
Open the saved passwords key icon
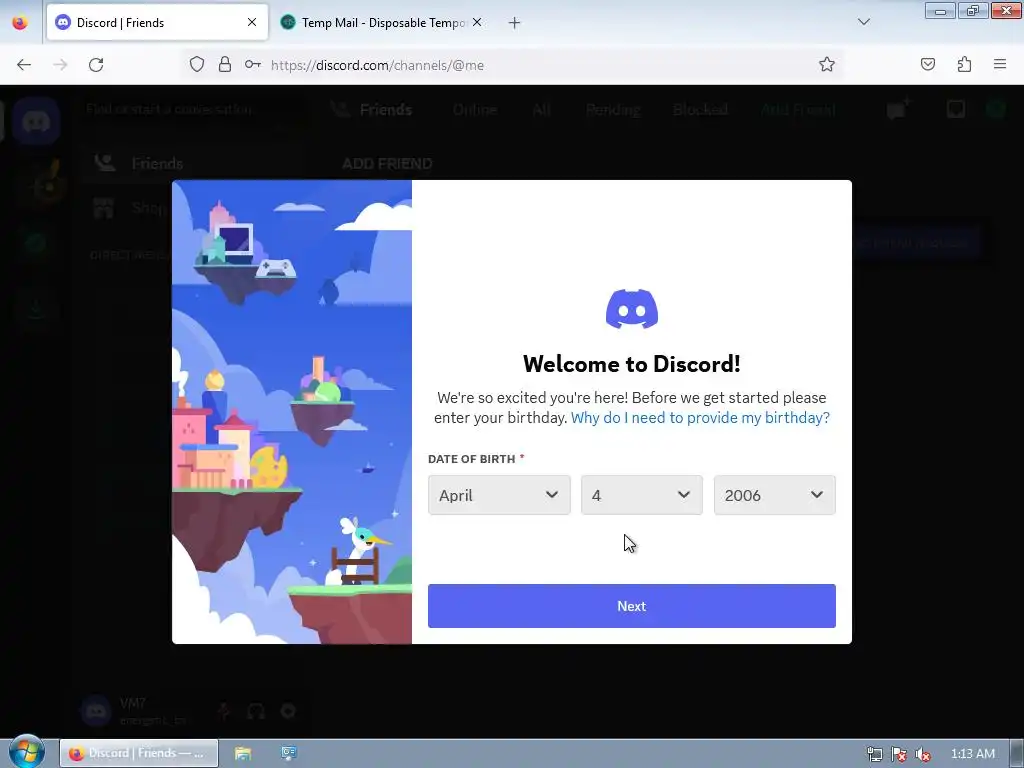[x=253, y=65]
